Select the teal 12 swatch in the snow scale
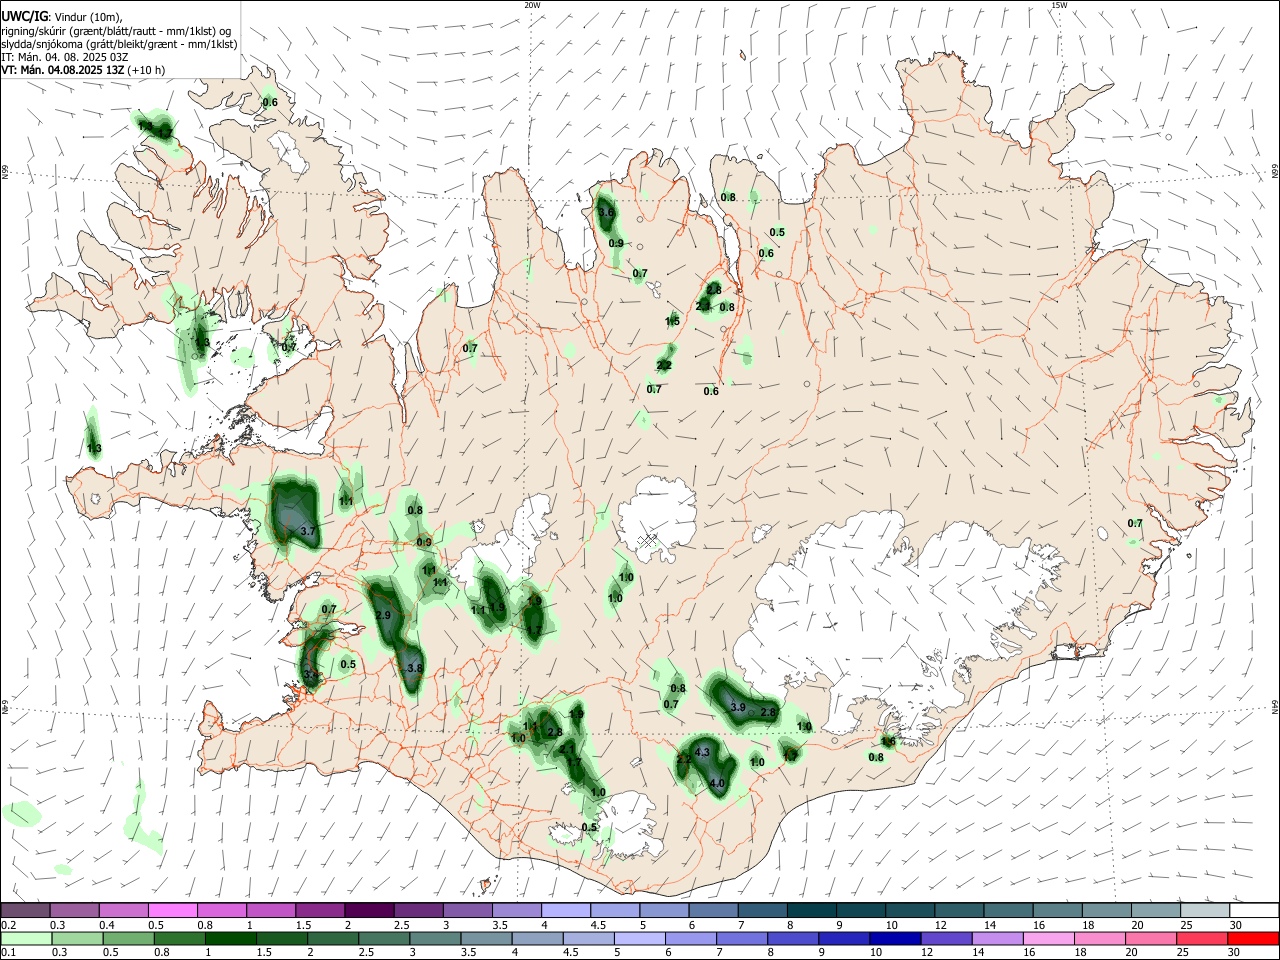The image size is (1280, 960). (x=959, y=910)
